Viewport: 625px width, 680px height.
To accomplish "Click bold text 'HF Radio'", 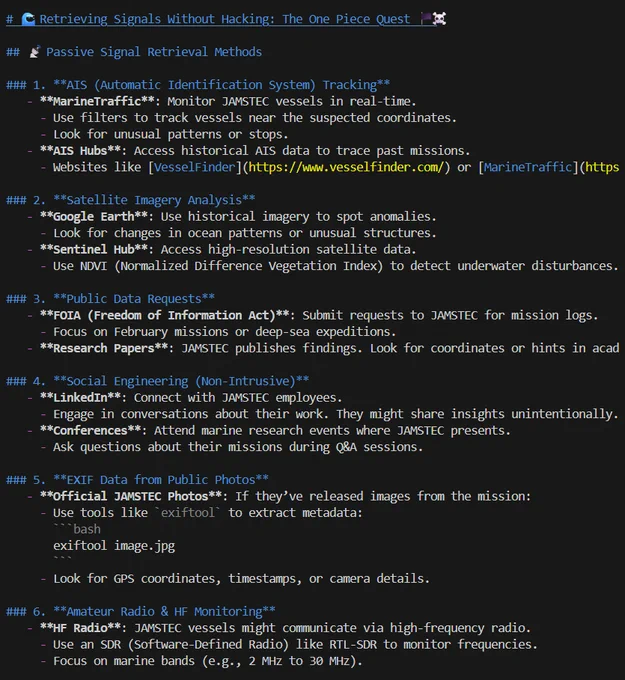I will point(80,628).
